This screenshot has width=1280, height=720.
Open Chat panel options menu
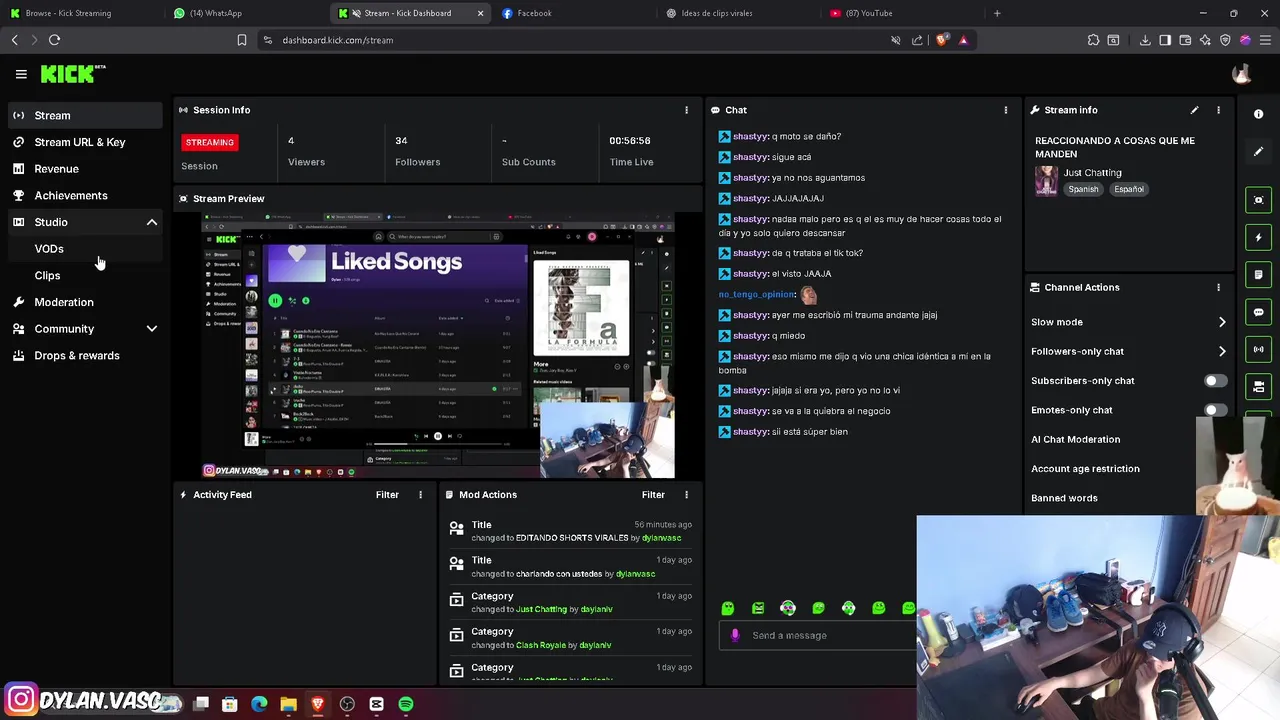coord(1006,110)
